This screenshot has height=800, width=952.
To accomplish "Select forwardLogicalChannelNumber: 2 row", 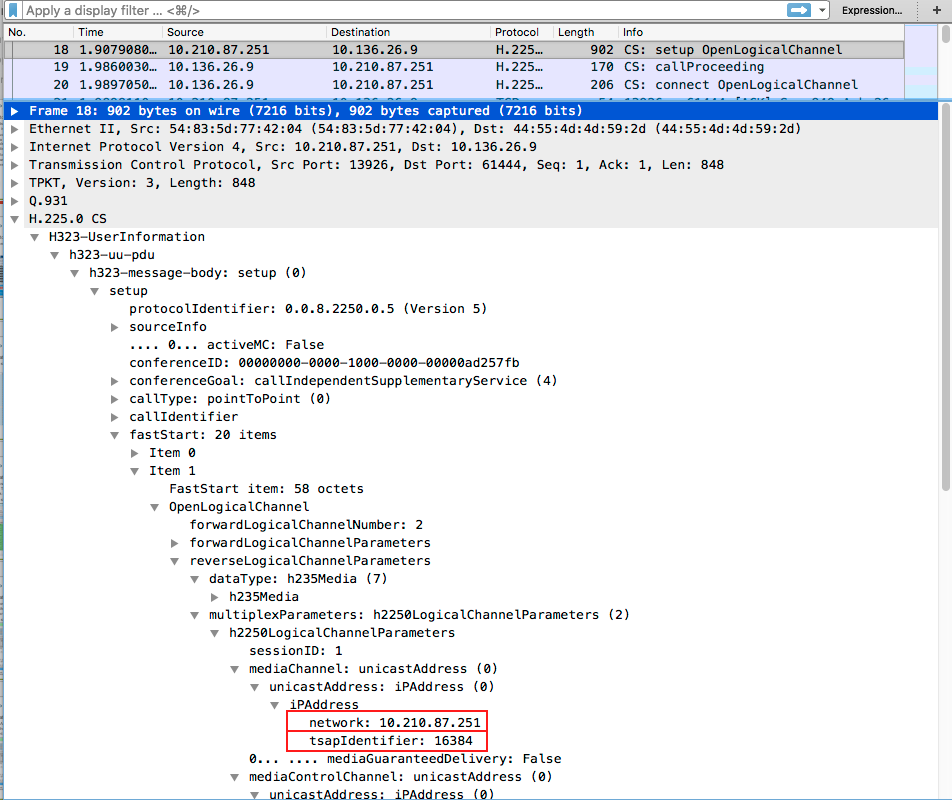I will click(x=471, y=525).
